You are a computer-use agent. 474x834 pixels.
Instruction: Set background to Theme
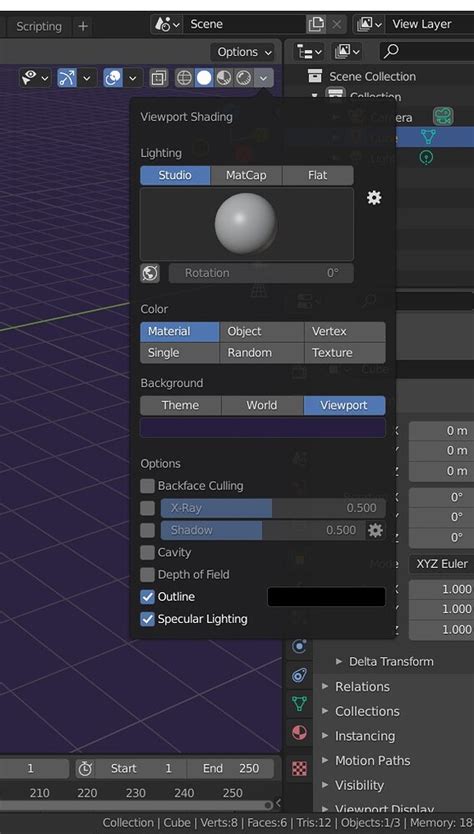point(180,405)
